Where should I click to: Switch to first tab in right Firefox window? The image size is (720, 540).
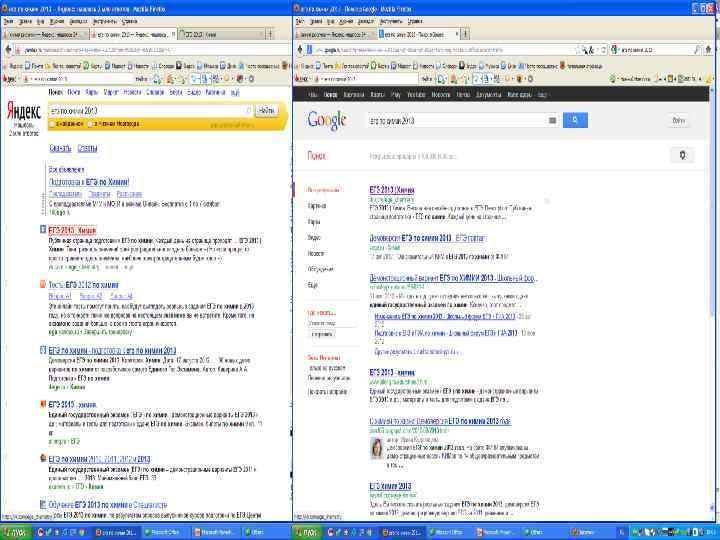(336, 34)
